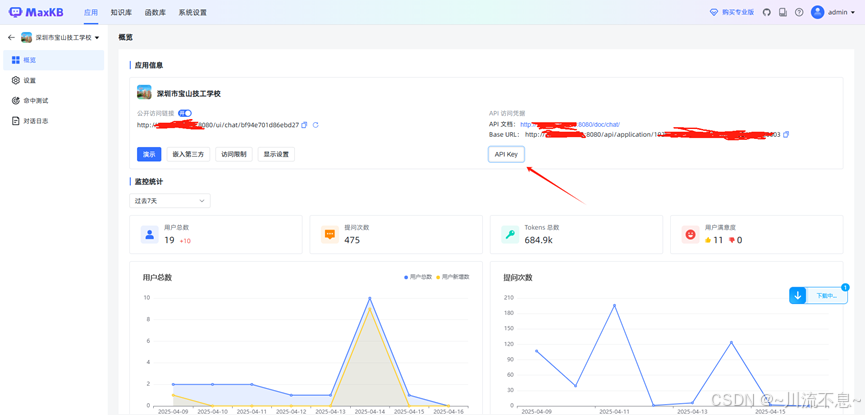
Task: Click the 2025-04-11 peak on 提问次数 chart
Action: [614, 305]
